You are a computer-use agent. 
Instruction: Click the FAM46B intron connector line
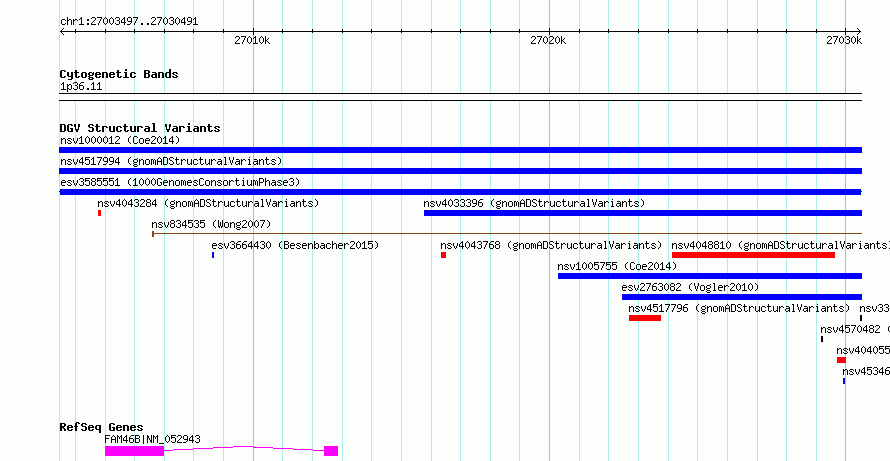pos(244,448)
